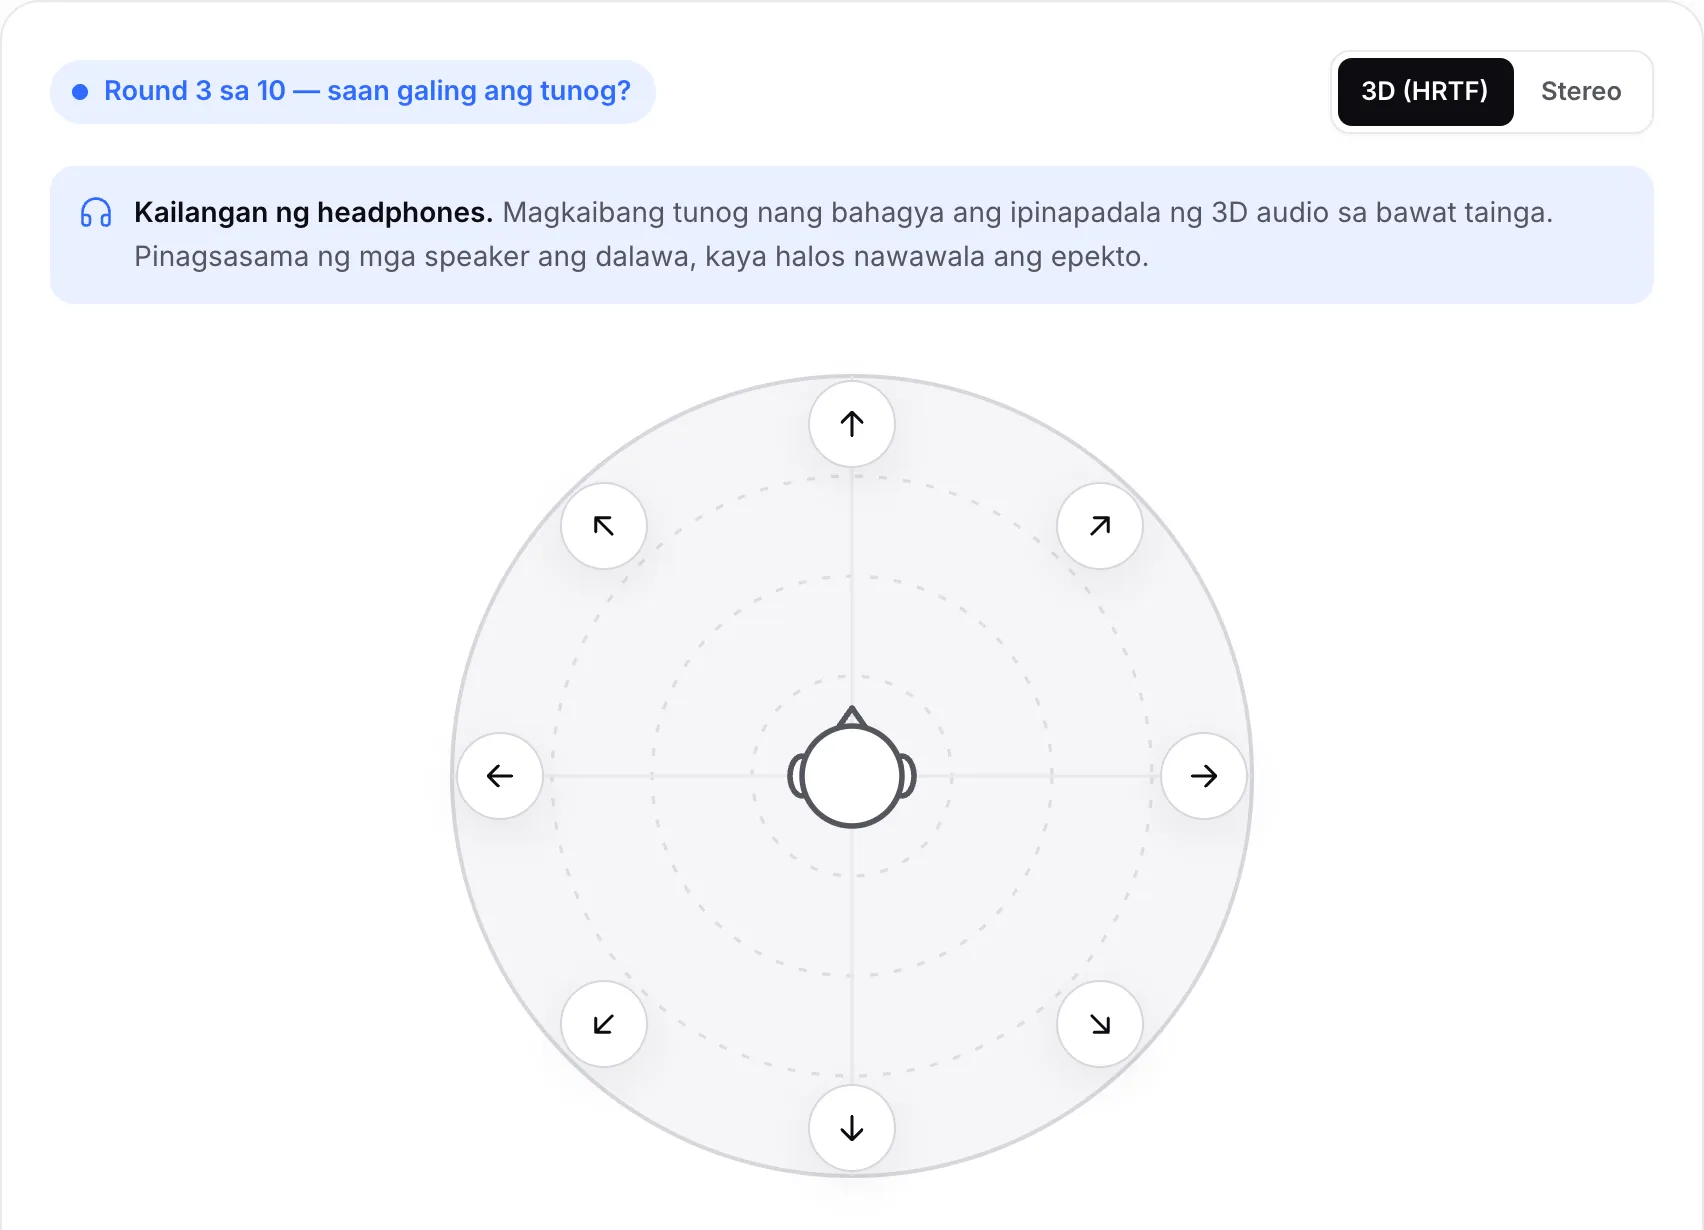
Task: Choose the left arrow direction button
Action: [500, 776]
